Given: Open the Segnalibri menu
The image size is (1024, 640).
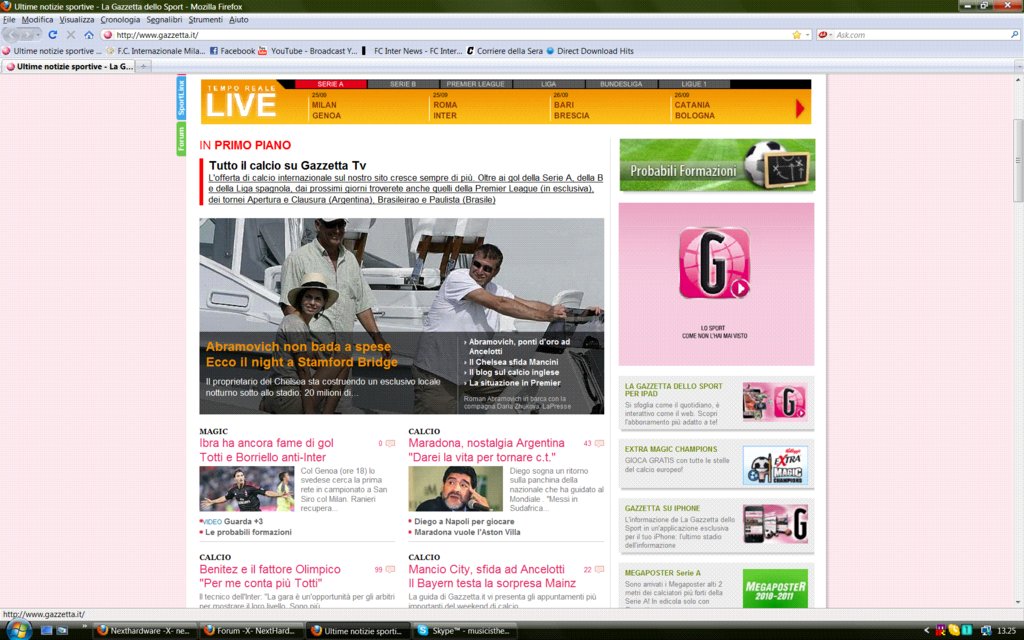Looking at the screenshot, I should (164, 20).
